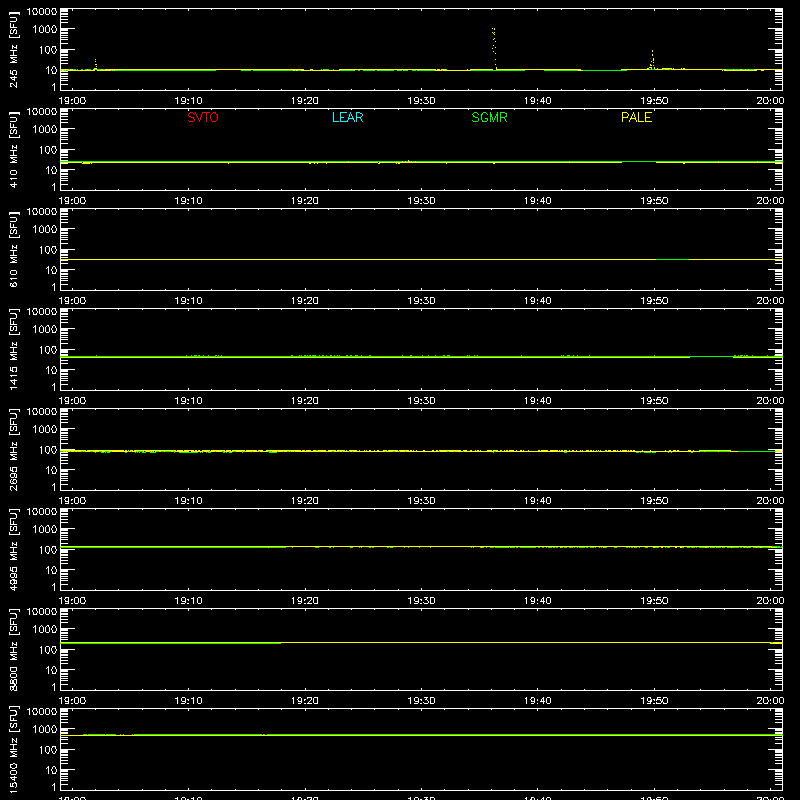Screen dimensions: 800x800
Task: Click the 19:40 label under the 1415 MHz plot
Action: [537, 401]
